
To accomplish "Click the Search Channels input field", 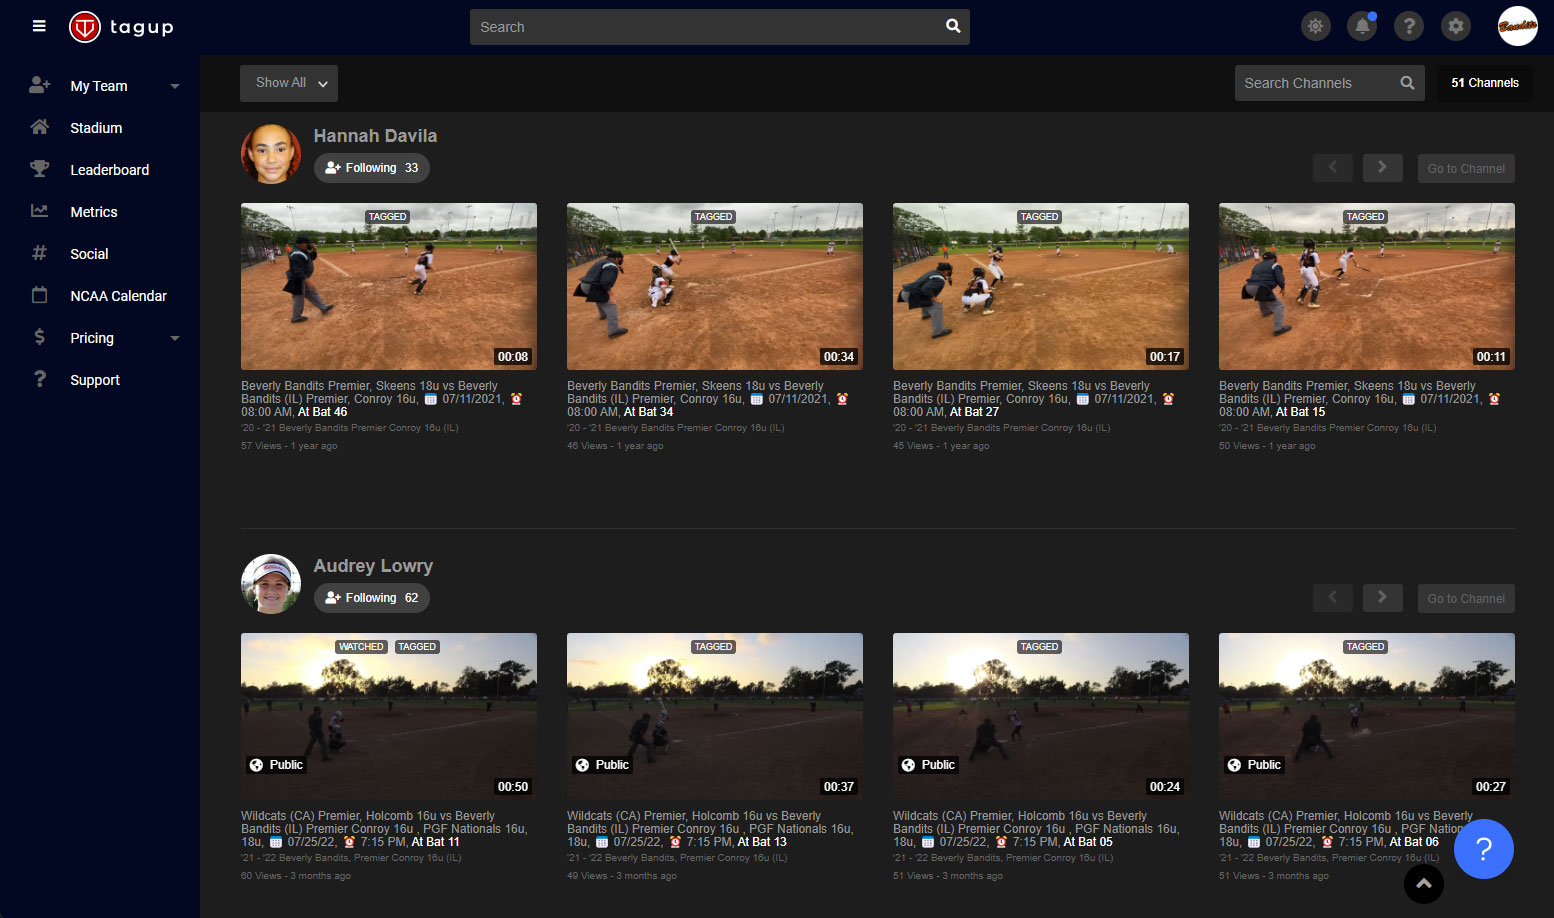I will coord(1315,83).
